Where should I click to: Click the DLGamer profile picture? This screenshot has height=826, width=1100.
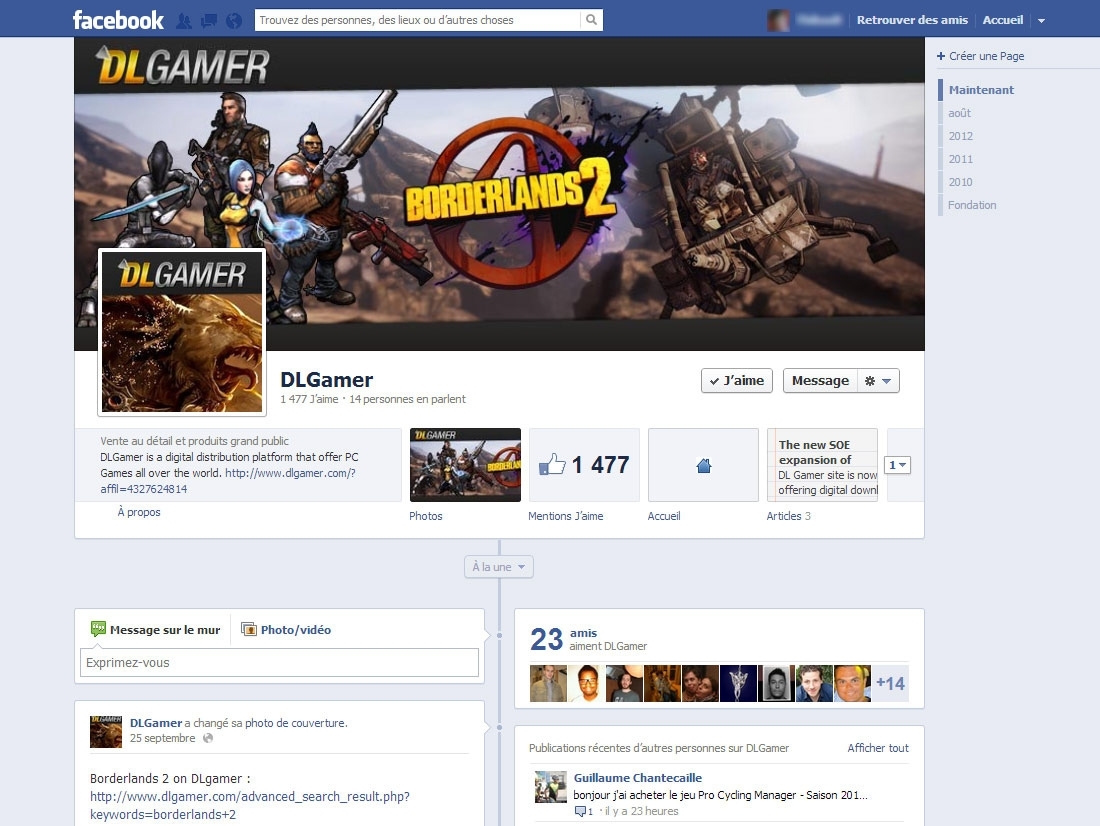pyautogui.click(x=182, y=332)
